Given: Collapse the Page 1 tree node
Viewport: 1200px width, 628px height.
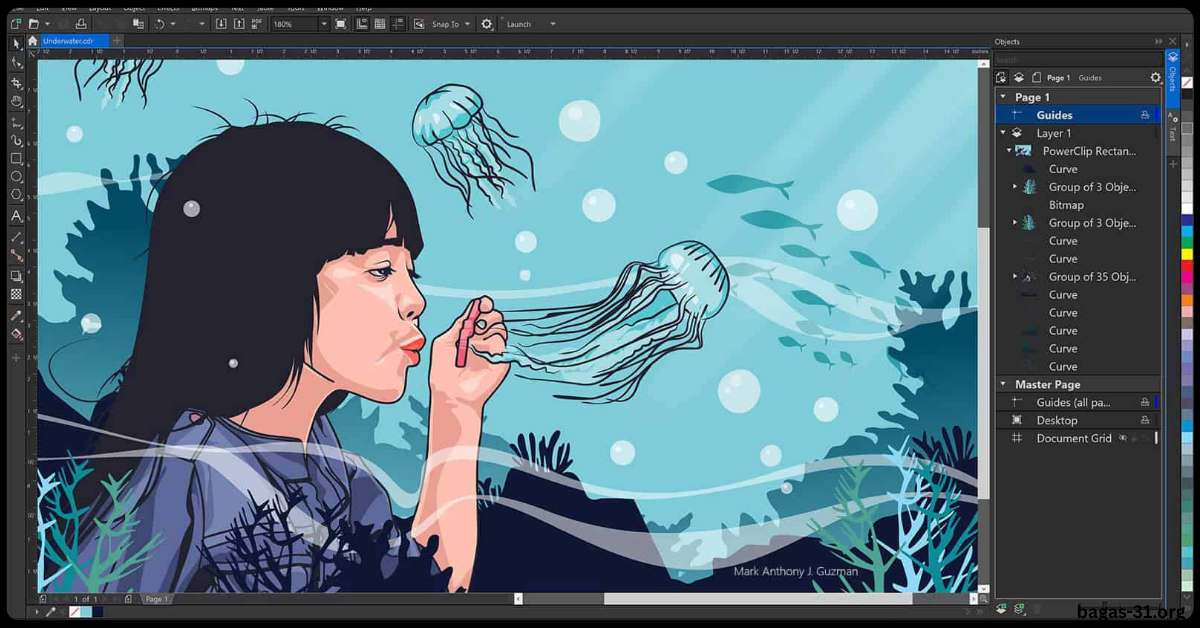Looking at the screenshot, I should [x=1003, y=97].
